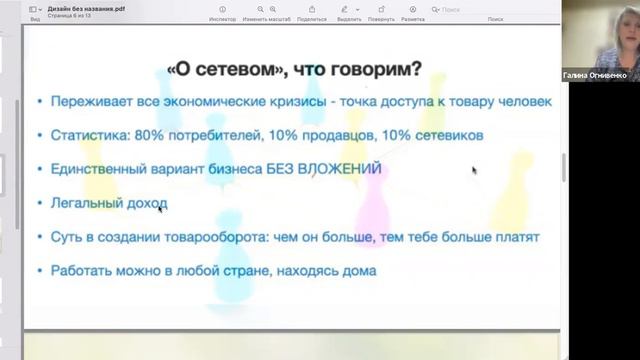This screenshot has height=360, width=640.
Task: Open the Share icon in toolbar
Action: point(312,9)
